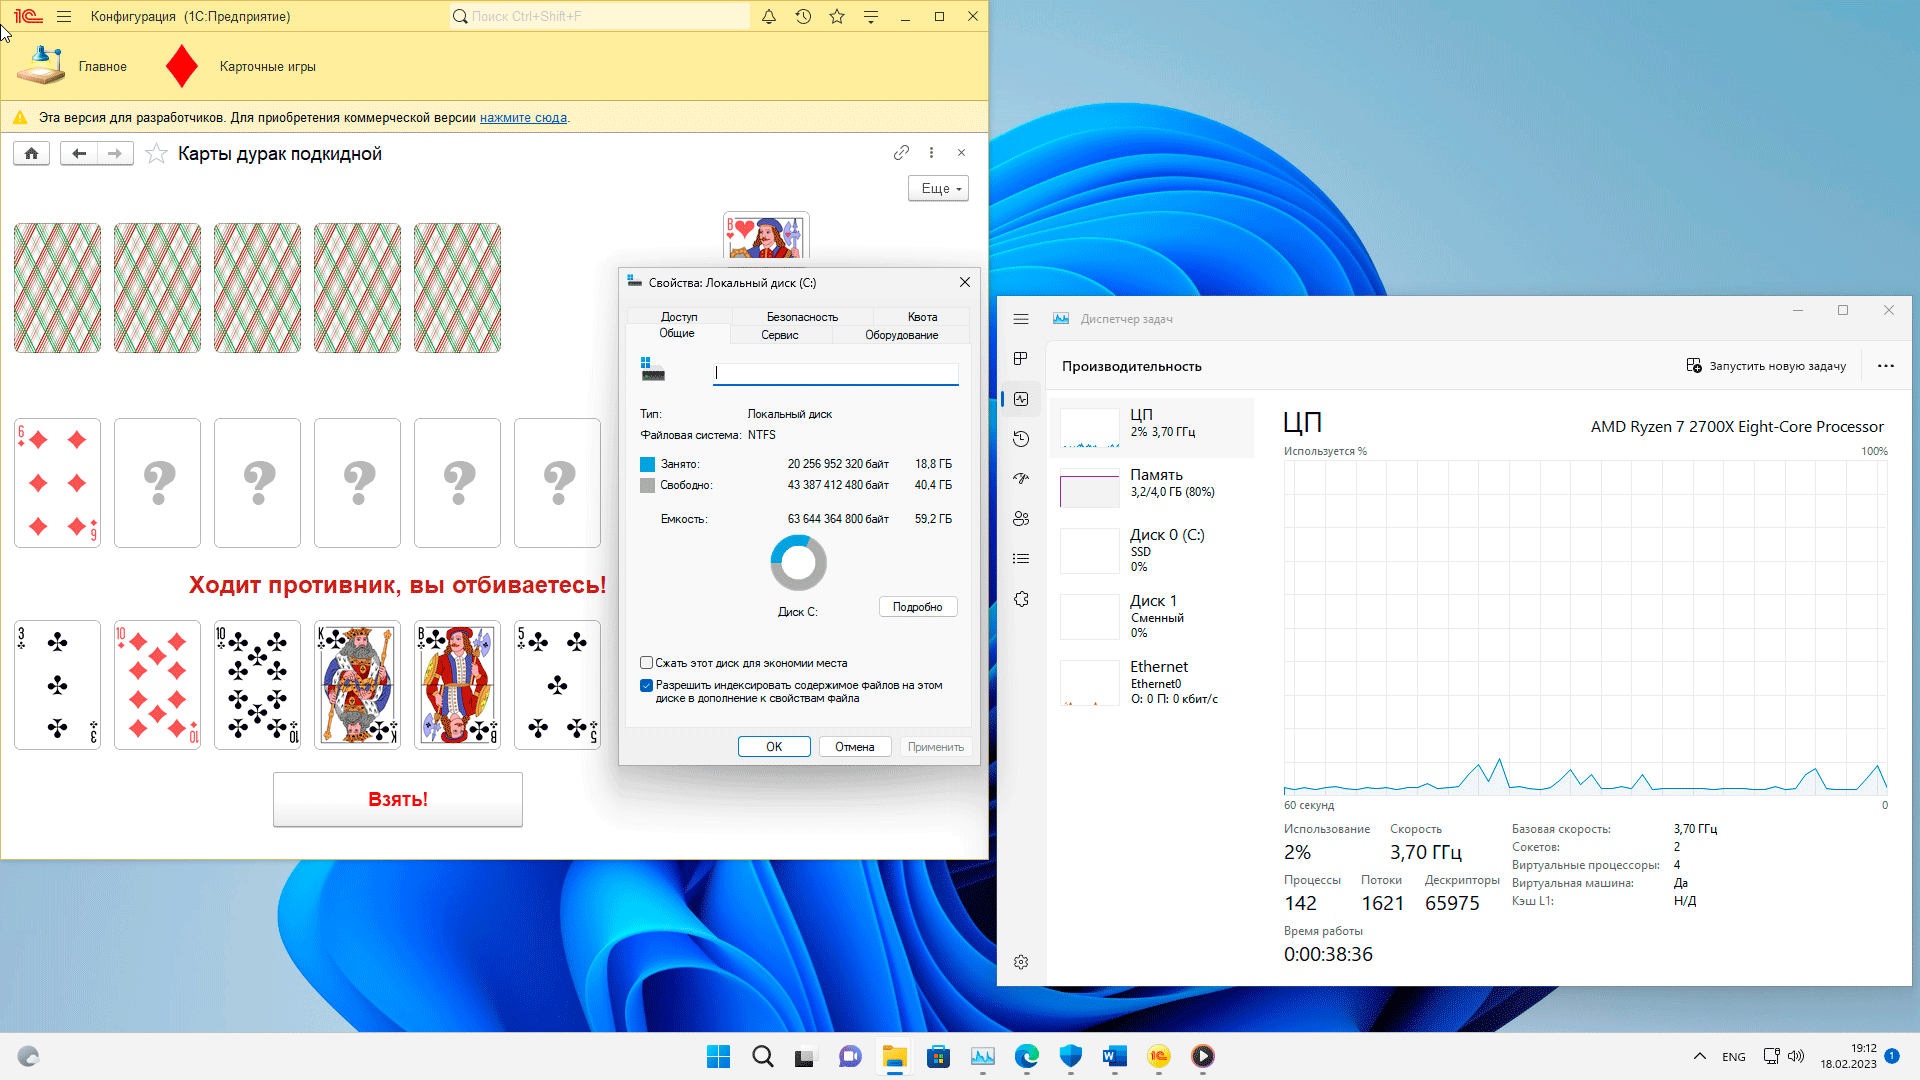Image resolution: width=1920 pixels, height=1080 pixels.
Task: Open the Users page in Task Manager
Action: tap(1021, 519)
